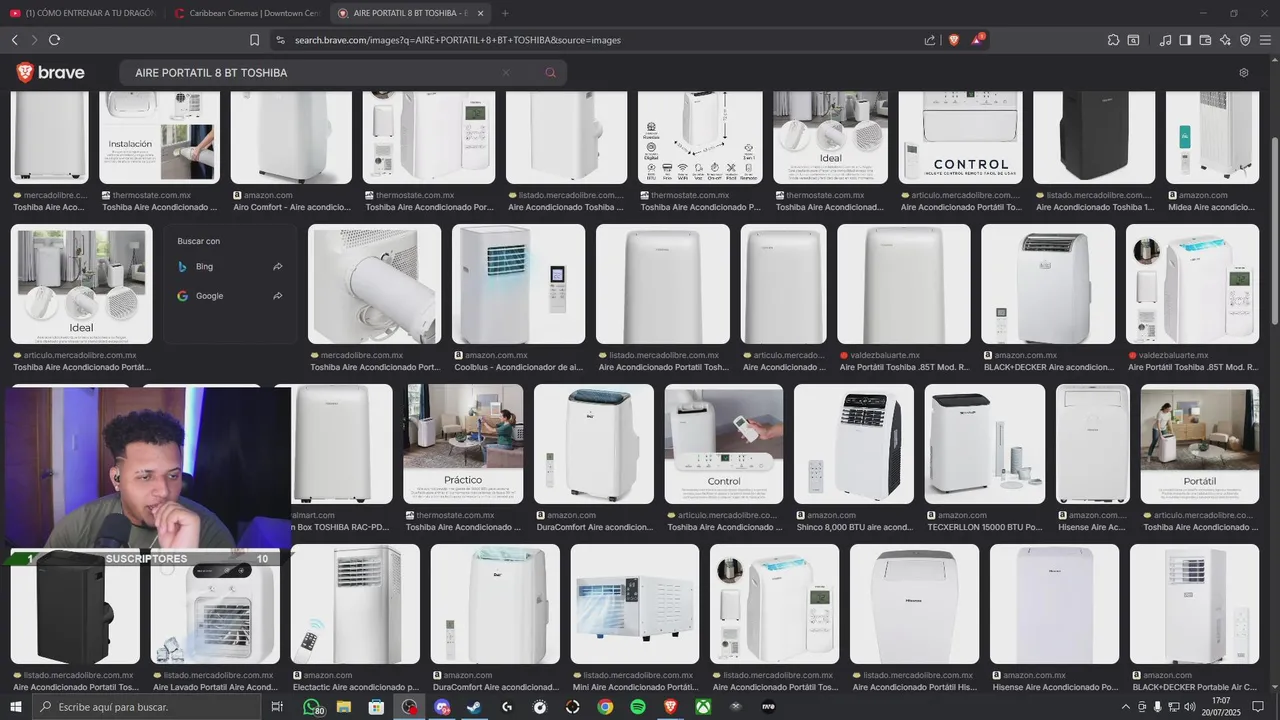
Task: Open the share page icon
Action: coord(930,40)
